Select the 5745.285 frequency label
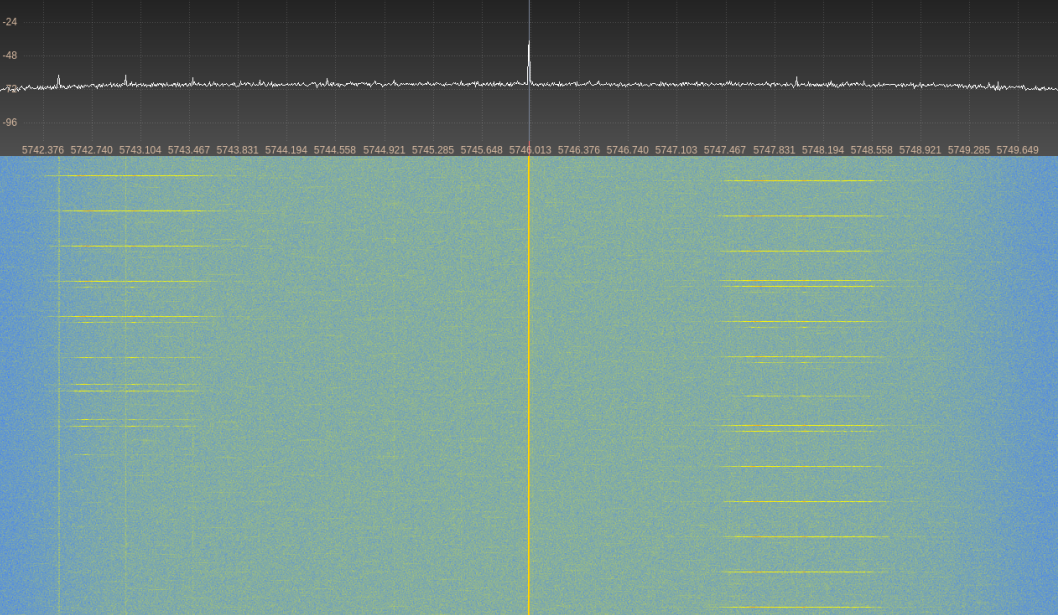1058x615 pixels. 433,150
